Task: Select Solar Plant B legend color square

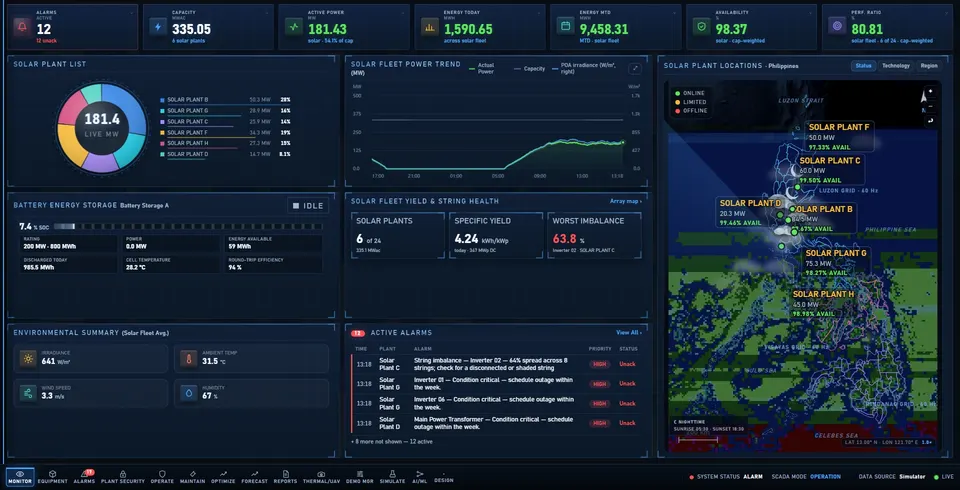Action: (x=162, y=100)
